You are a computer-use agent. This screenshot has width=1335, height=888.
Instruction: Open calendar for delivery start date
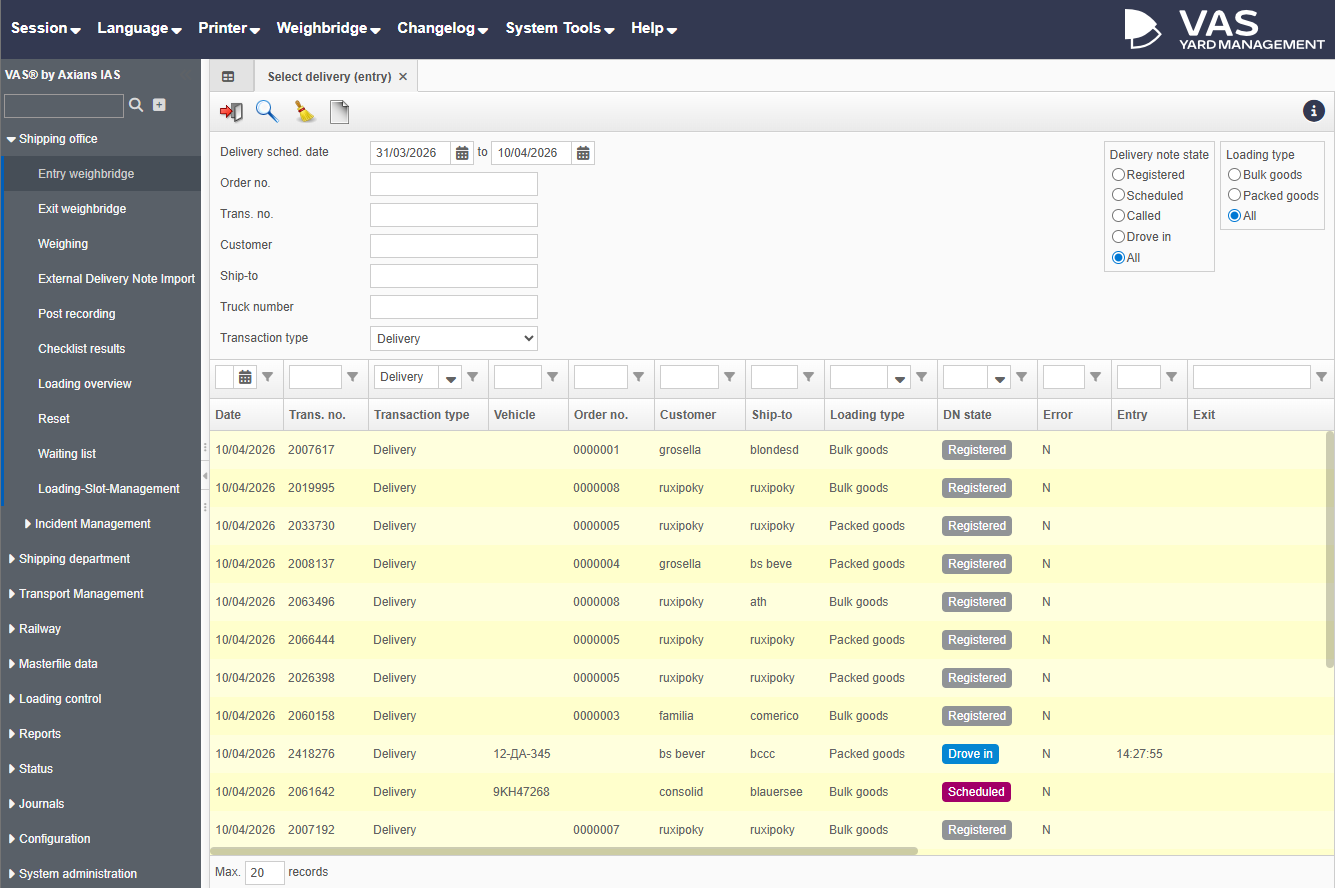click(x=463, y=153)
